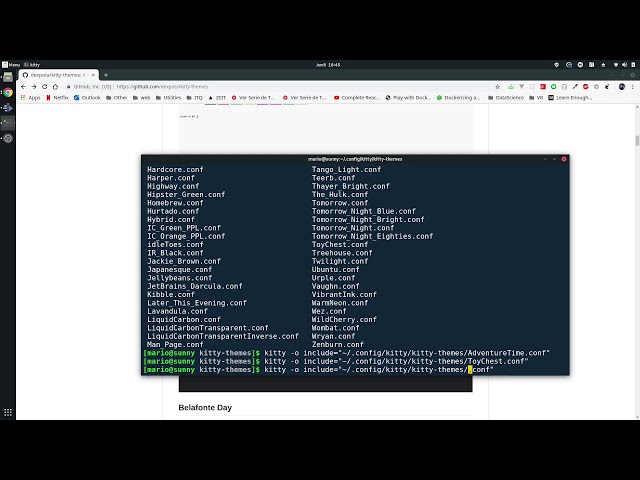Viewport: 640px width, 480px height.
Task: Click the battery indicator in top bar
Action: (x=633, y=64)
